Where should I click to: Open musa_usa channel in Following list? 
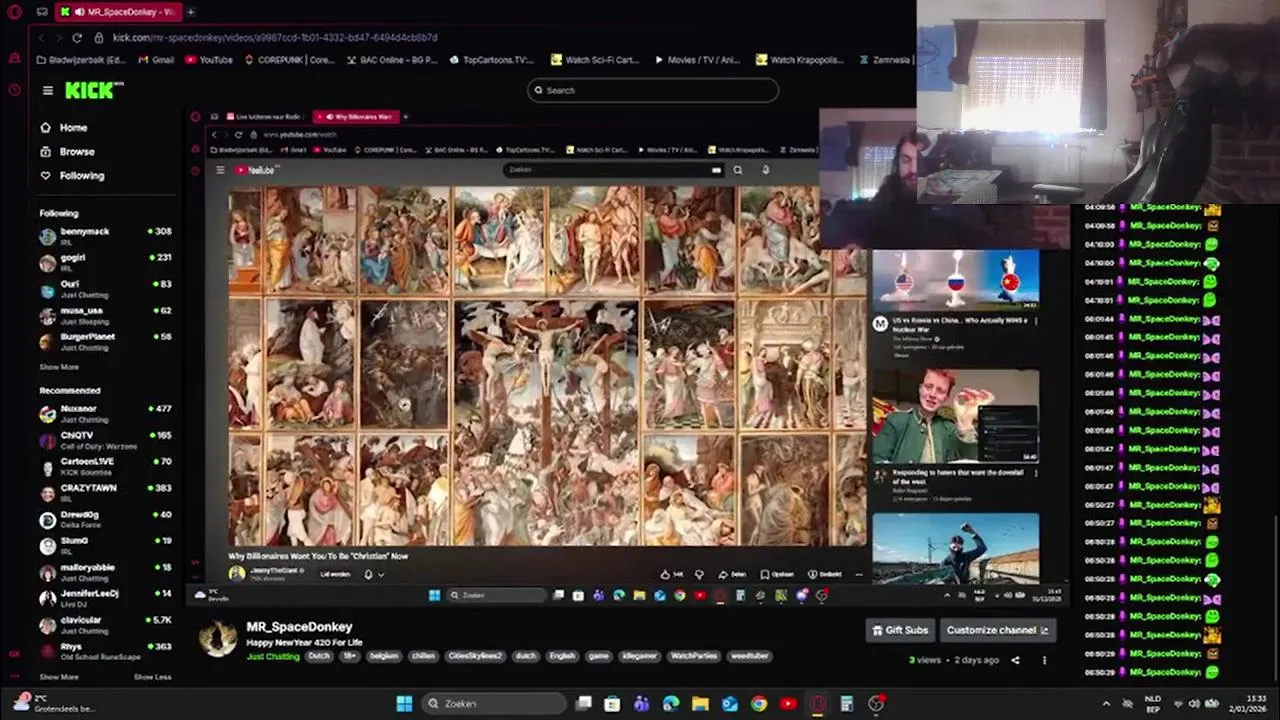pyautogui.click(x=105, y=315)
